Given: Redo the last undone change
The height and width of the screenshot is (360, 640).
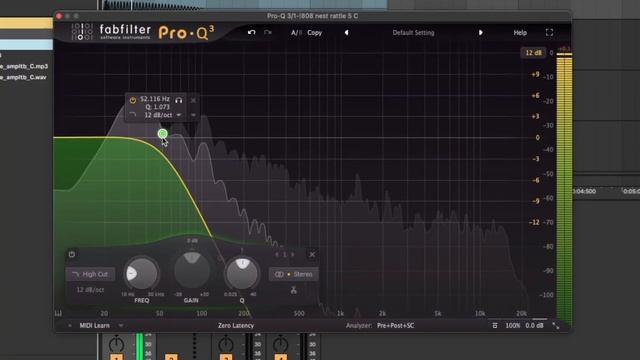Looking at the screenshot, I should click(268, 32).
